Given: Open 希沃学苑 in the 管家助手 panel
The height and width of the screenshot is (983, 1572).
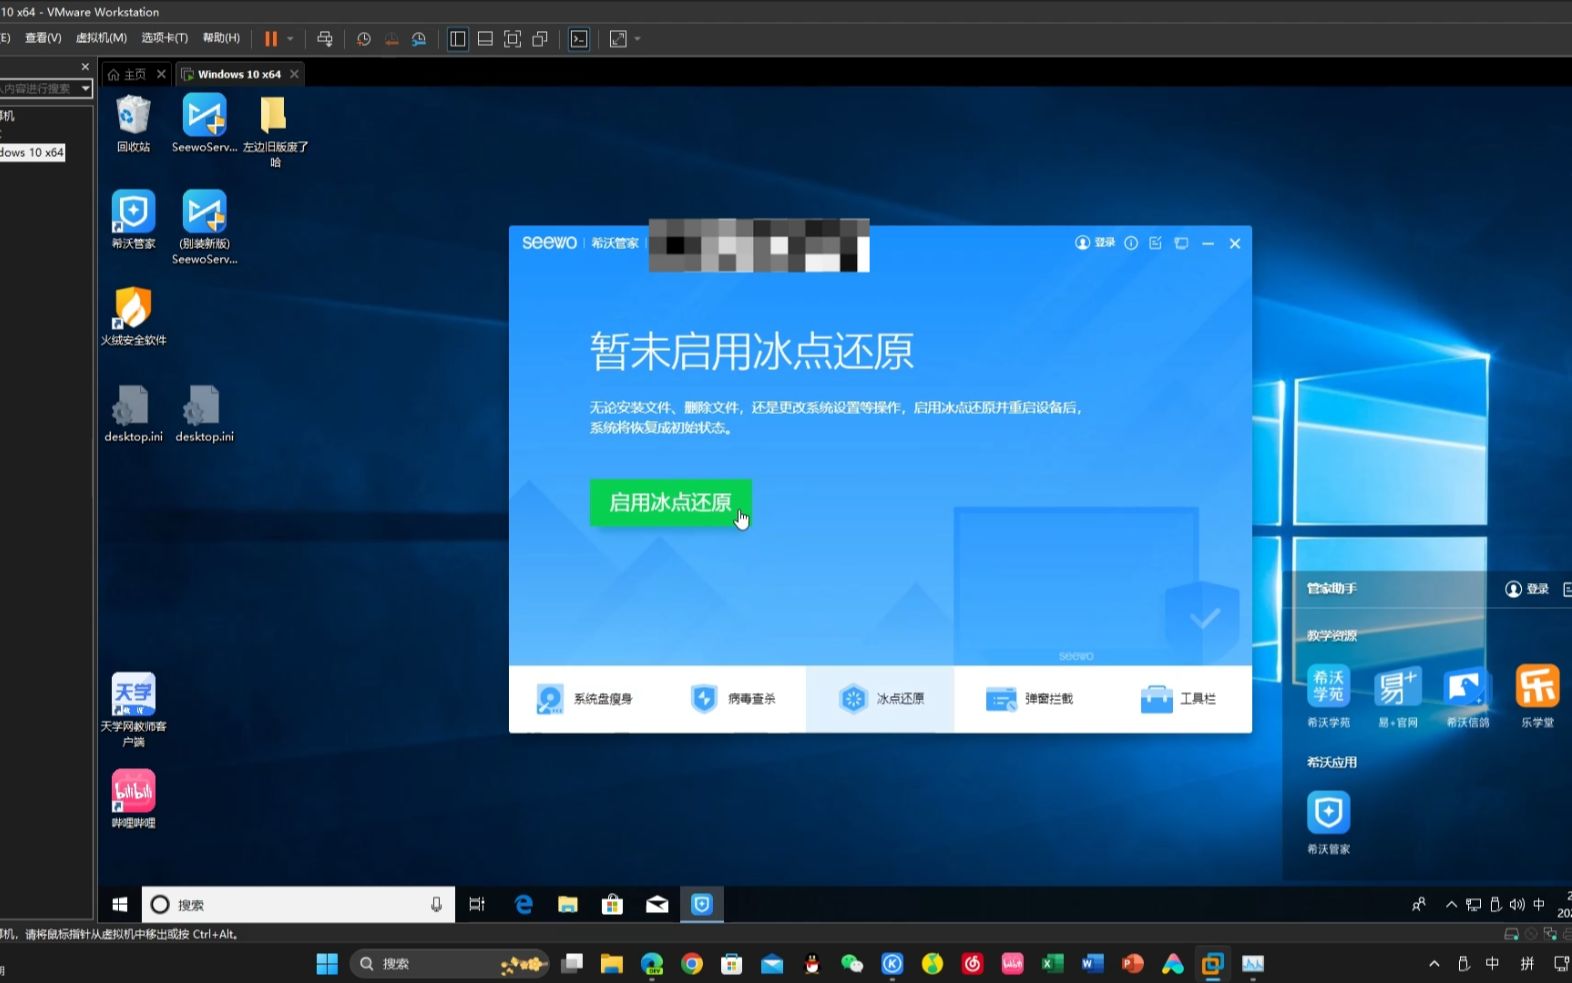Looking at the screenshot, I should (x=1328, y=696).
